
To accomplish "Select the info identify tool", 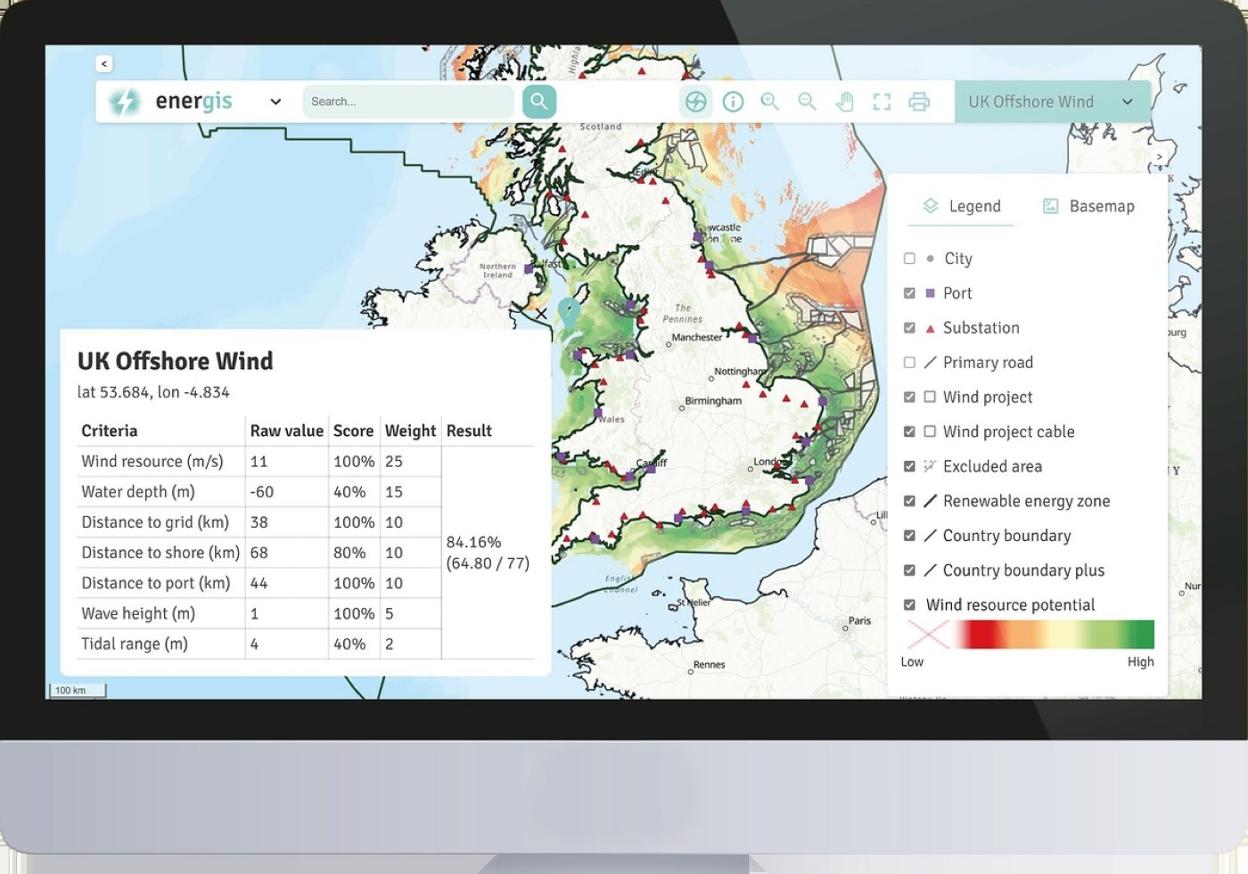I will pyautogui.click(x=733, y=102).
